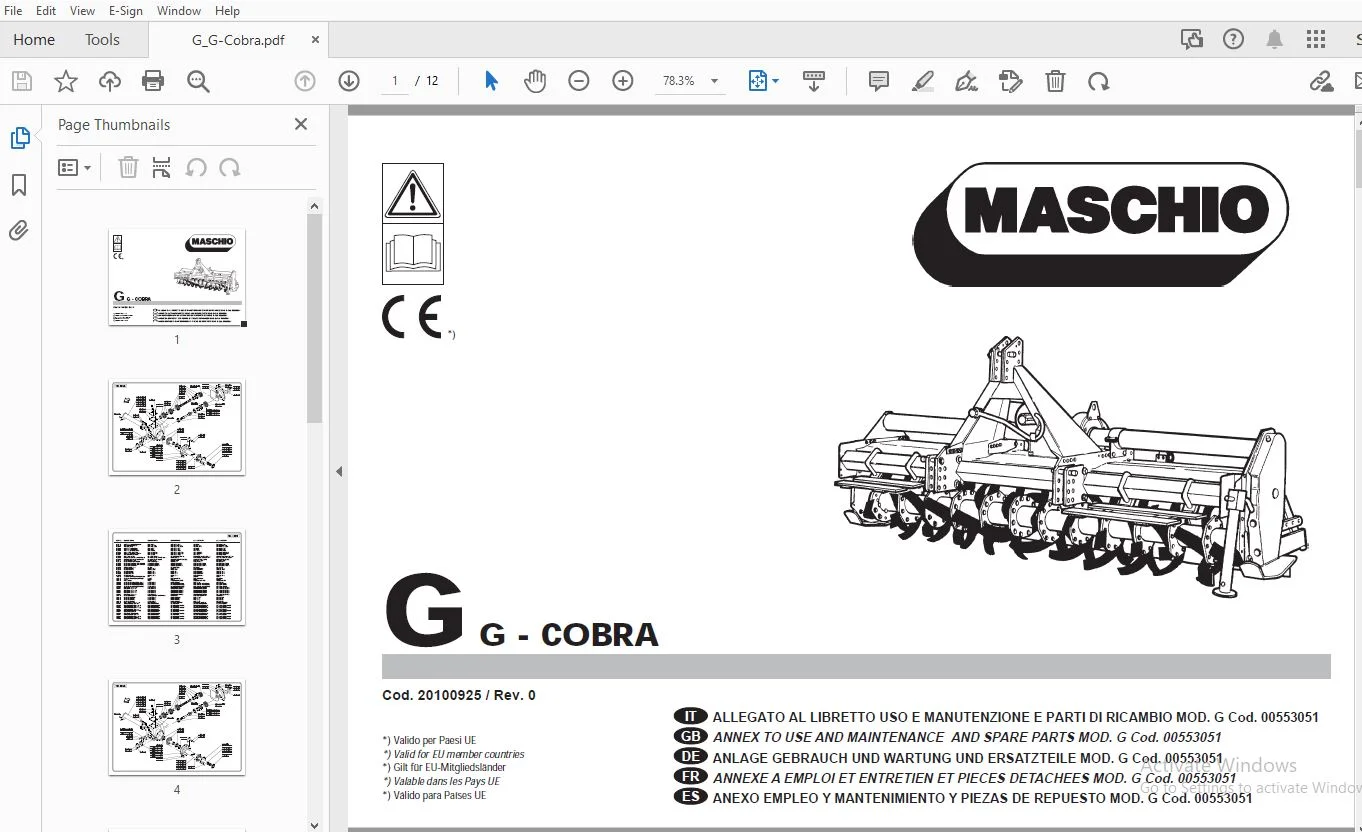Open the notifications bell

pyautogui.click(x=1274, y=39)
